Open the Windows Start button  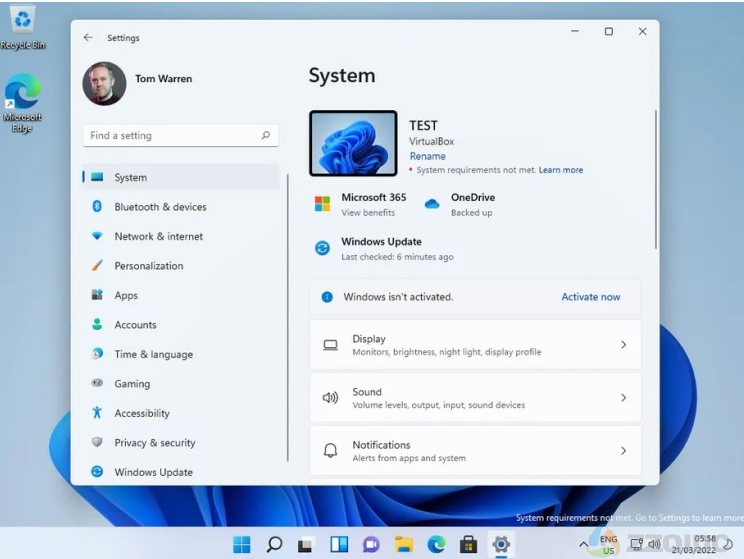pyautogui.click(x=242, y=545)
